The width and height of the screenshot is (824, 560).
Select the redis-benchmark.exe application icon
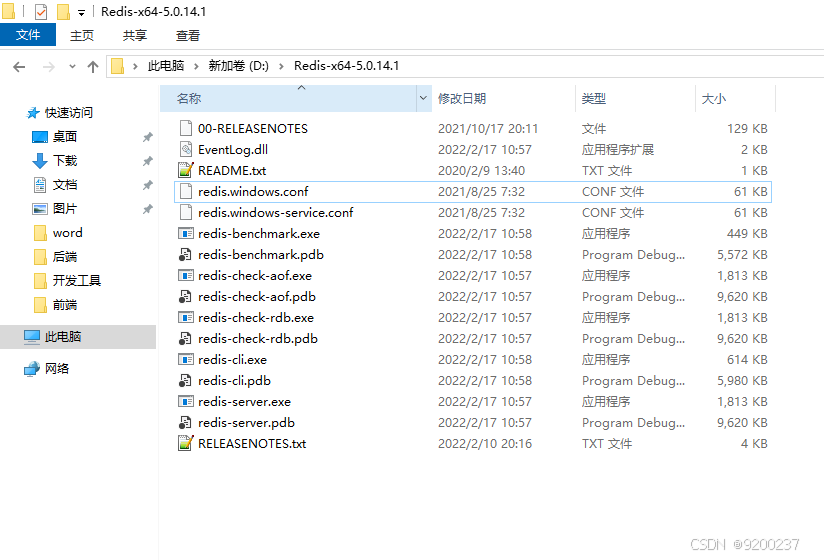(186, 233)
